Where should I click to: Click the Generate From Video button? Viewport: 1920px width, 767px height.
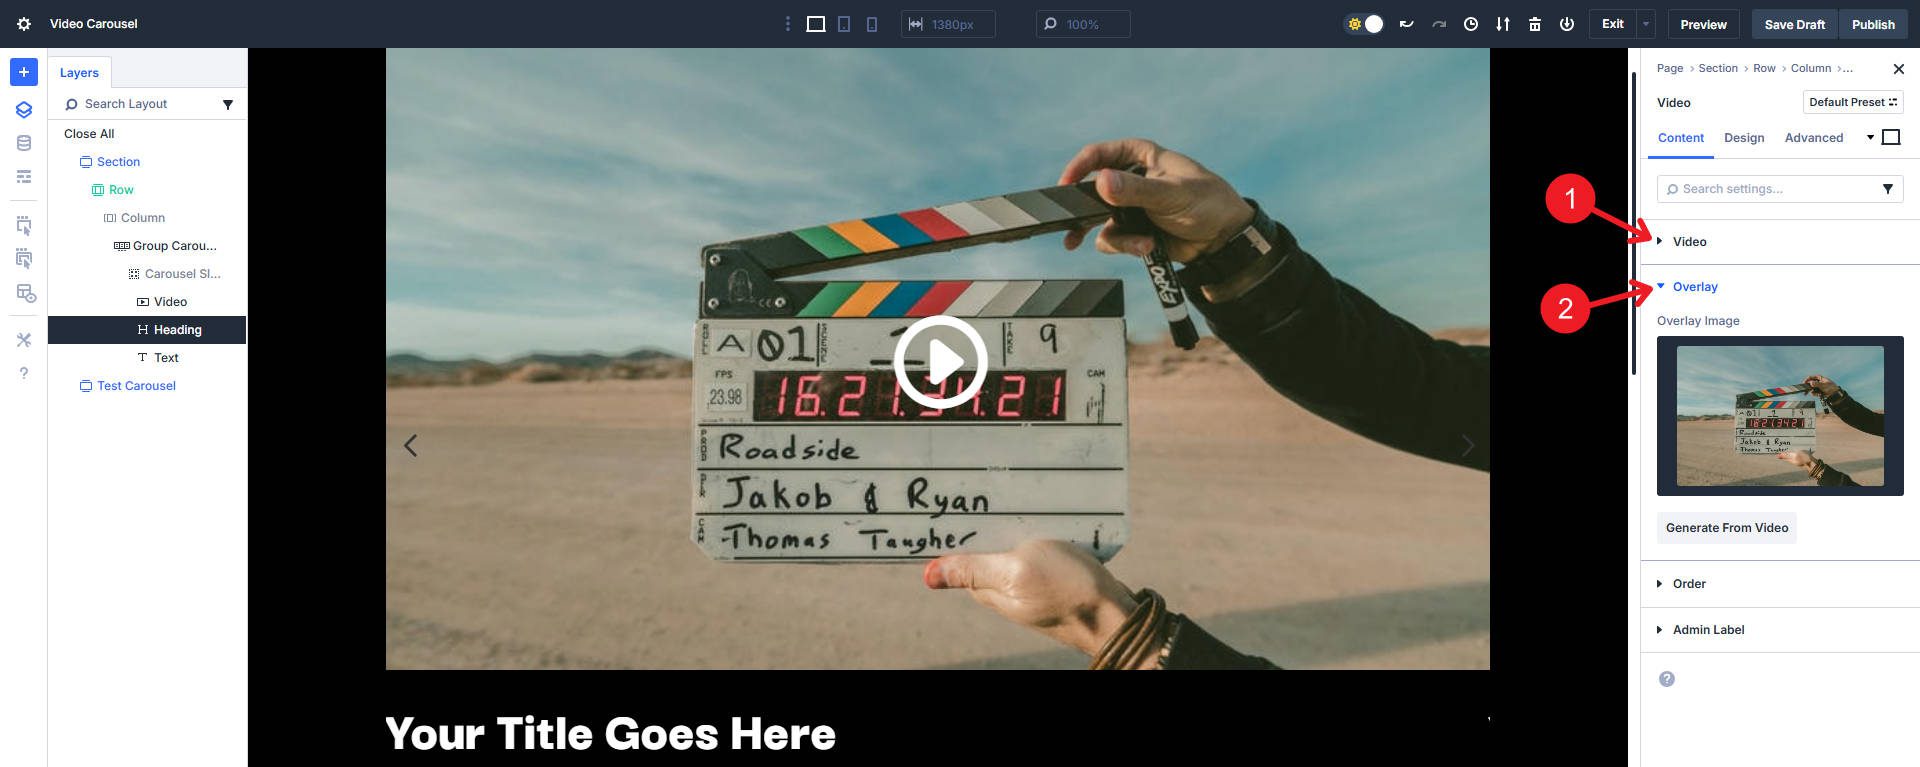(x=1726, y=528)
